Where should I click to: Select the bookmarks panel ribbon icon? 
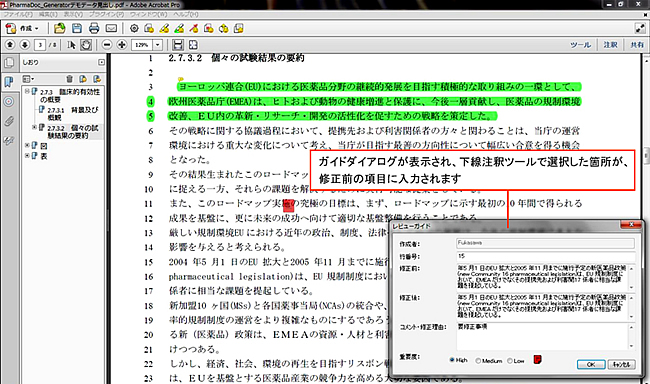[x=9, y=82]
